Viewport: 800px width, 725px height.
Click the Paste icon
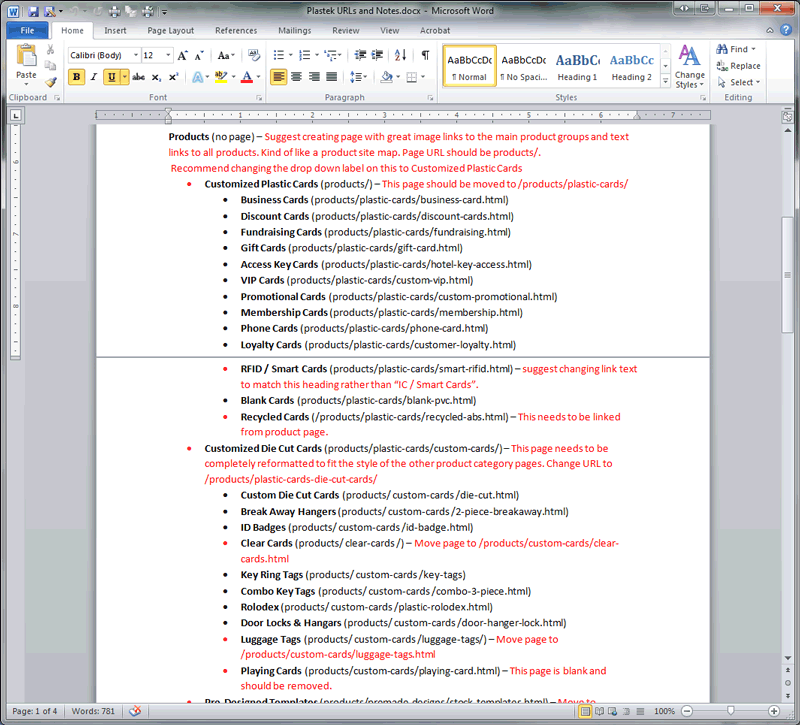point(26,60)
